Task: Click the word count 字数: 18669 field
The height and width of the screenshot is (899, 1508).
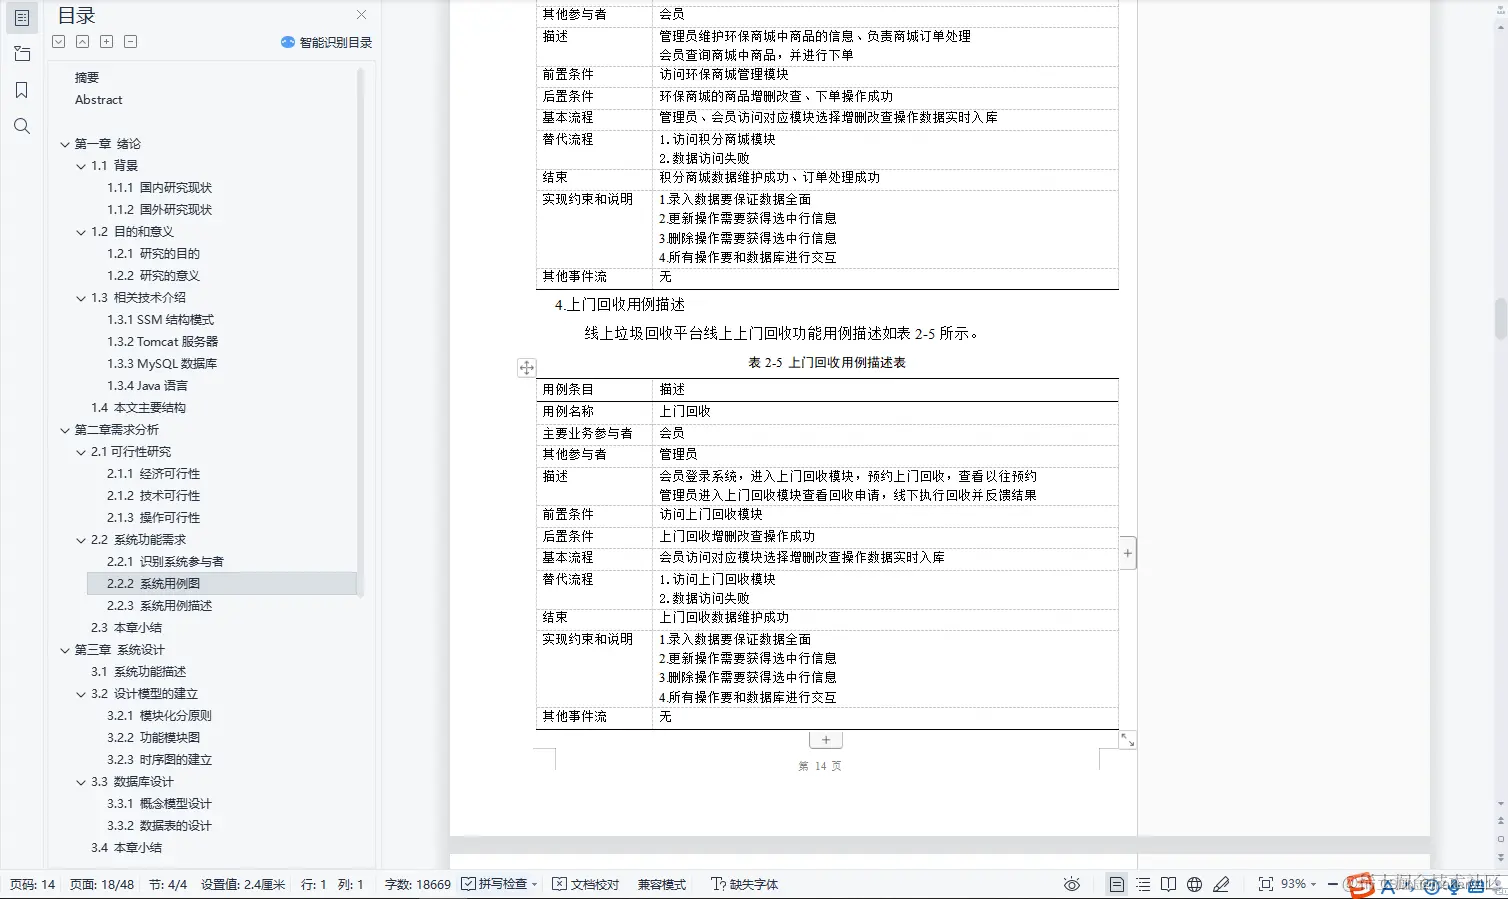Action: 417,884
